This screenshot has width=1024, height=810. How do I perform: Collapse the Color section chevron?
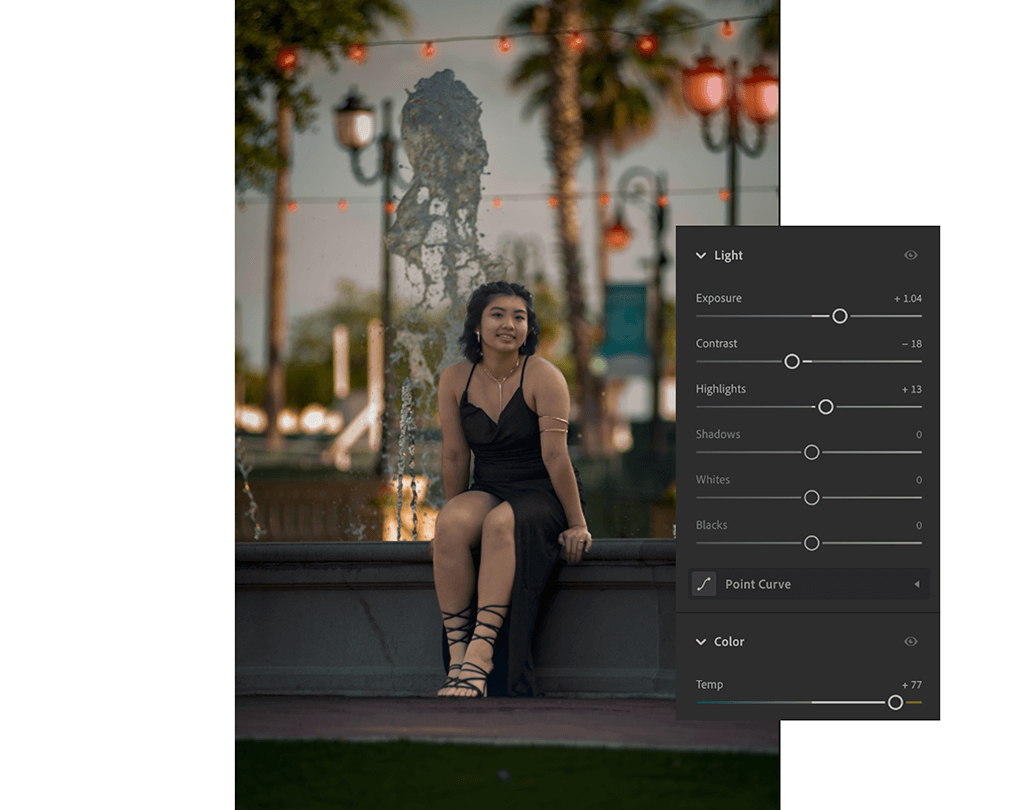point(703,641)
